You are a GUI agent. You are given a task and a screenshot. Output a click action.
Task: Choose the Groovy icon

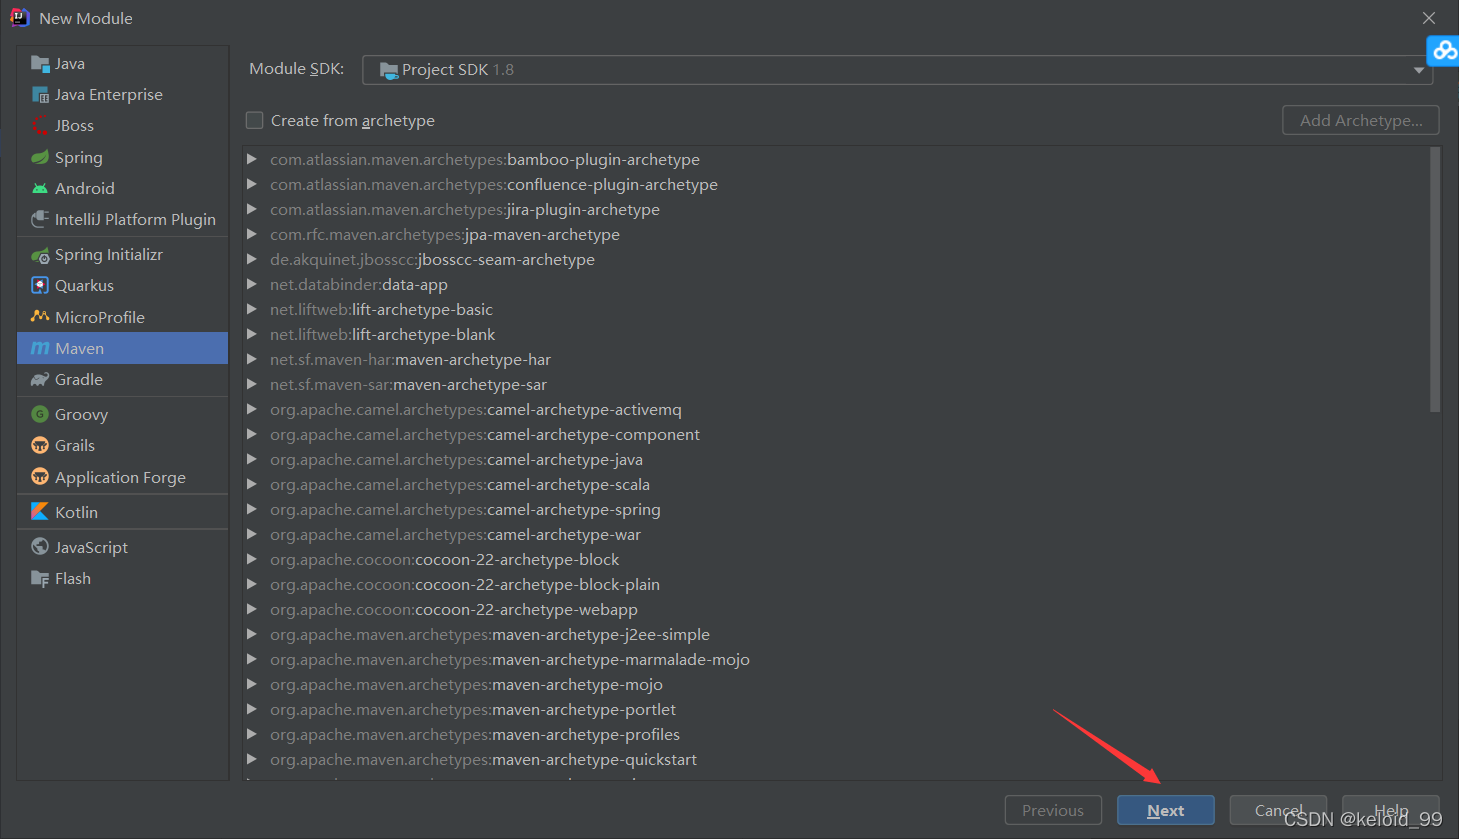tap(40, 415)
